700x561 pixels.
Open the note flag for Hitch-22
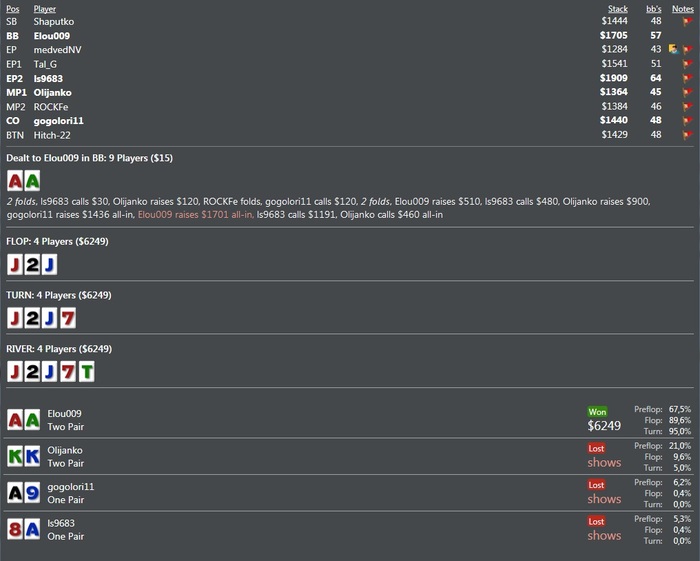tap(688, 135)
